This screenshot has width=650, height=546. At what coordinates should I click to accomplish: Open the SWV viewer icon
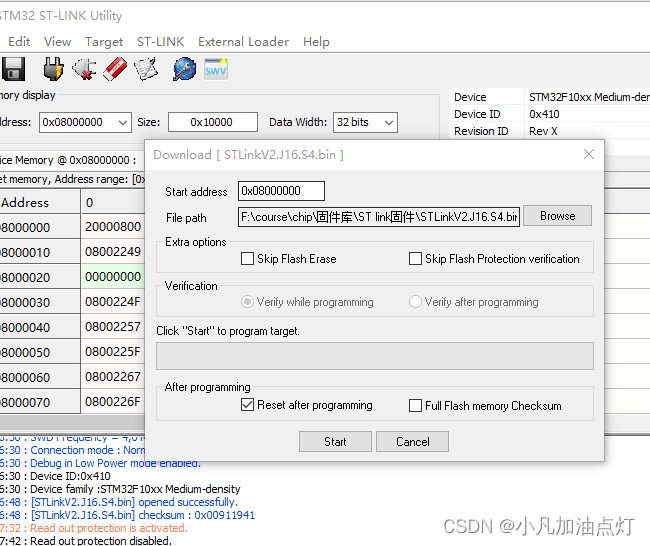(x=216, y=69)
